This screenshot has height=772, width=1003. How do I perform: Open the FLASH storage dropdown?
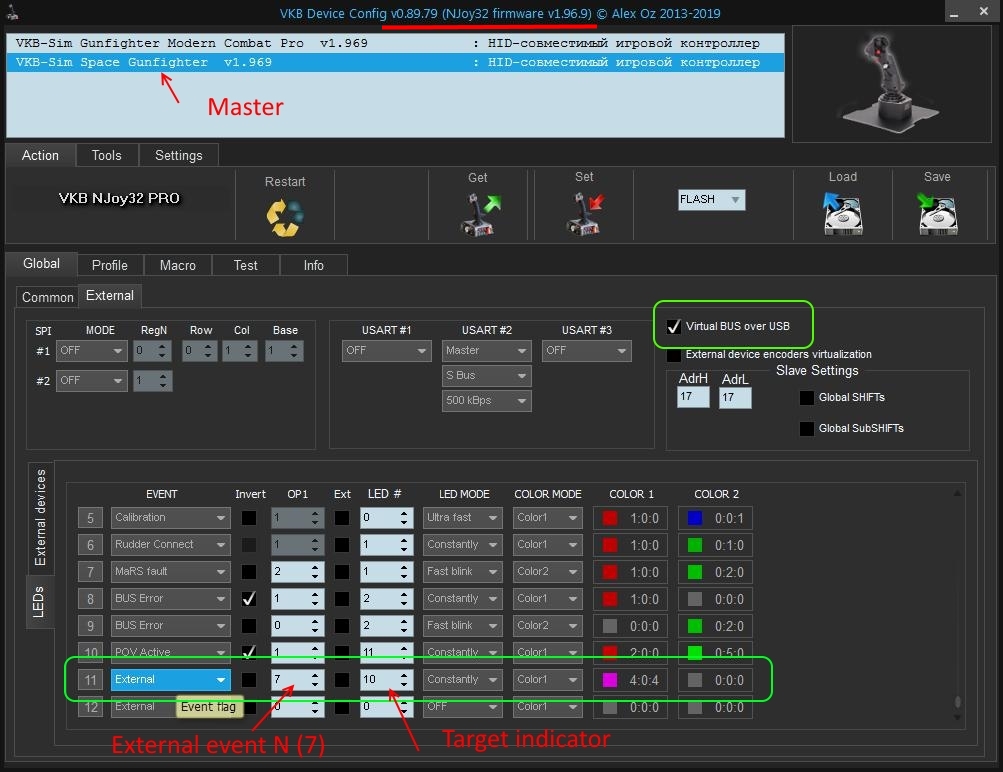[711, 200]
